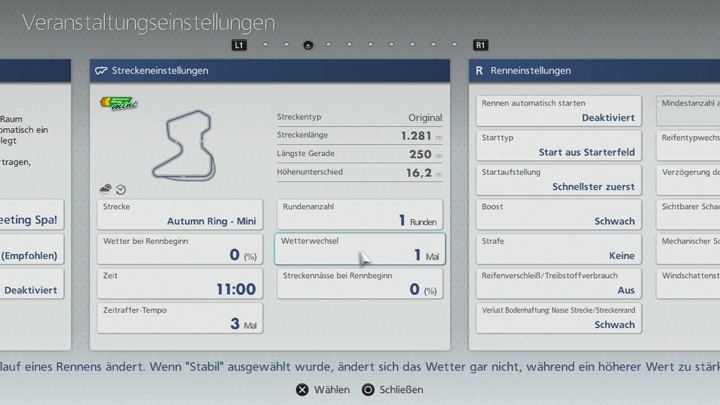Image resolution: width=720 pixels, height=405 pixels.
Task: Click the L1 previous page icon
Action: (x=239, y=45)
